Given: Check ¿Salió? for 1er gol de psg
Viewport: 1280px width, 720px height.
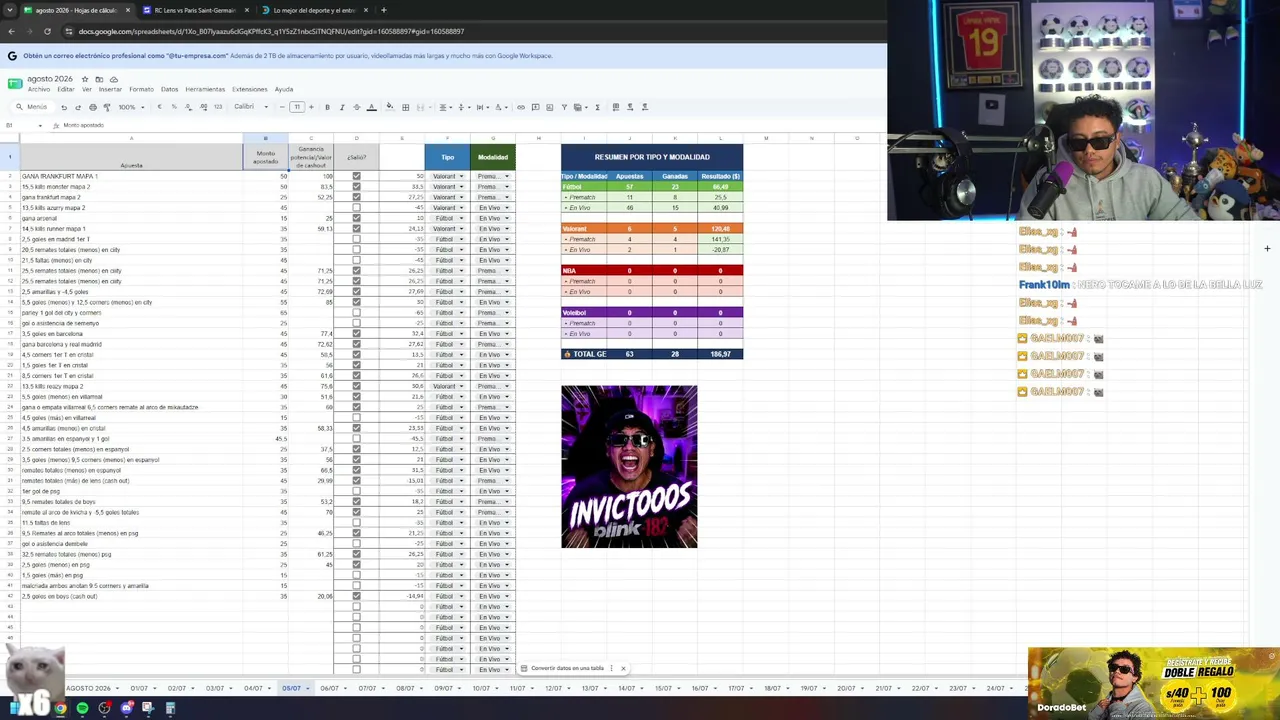Looking at the screenshot, I should 356,491.
